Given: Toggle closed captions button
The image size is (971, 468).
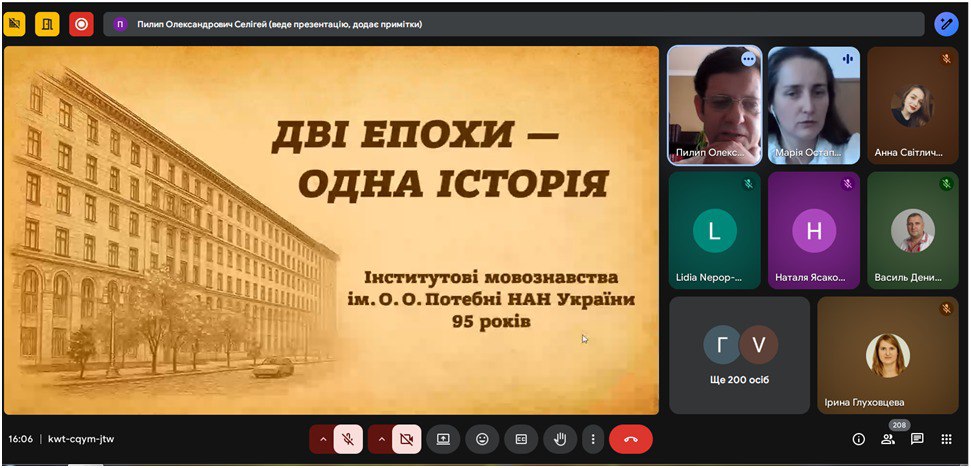Looking at the screenshot, I should (521, 439).
